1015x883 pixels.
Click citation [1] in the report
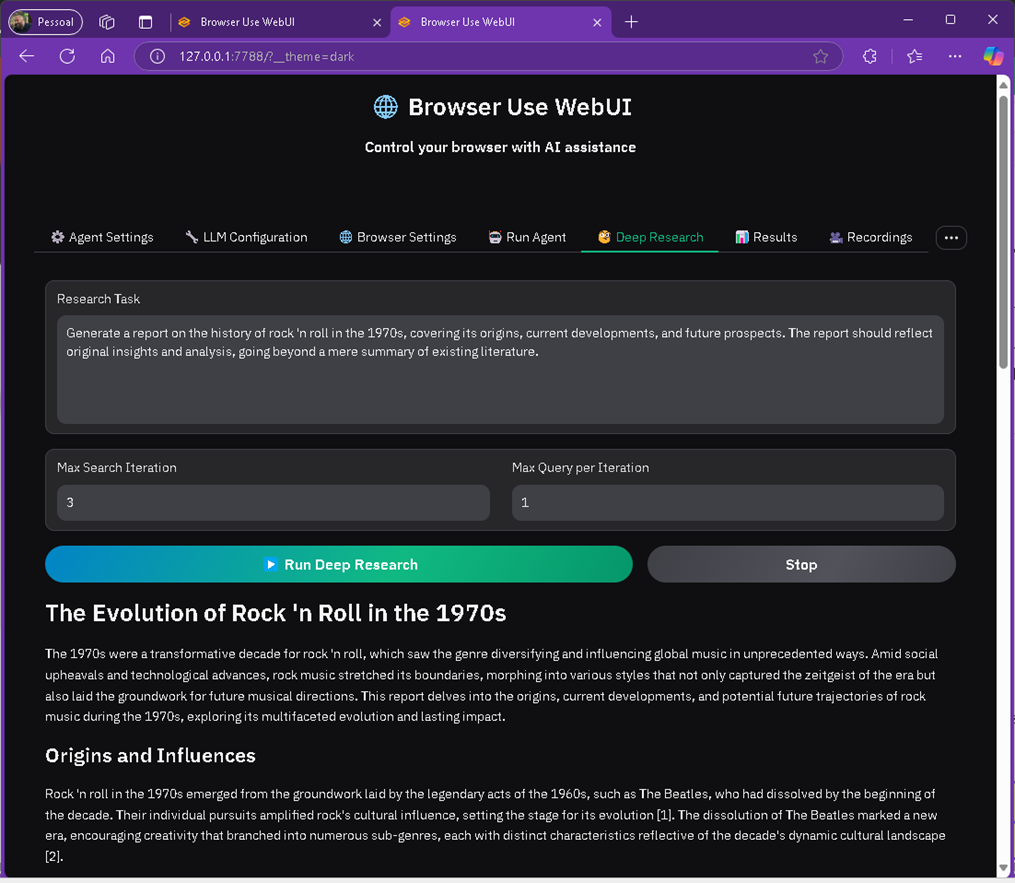tap(664, 814)
